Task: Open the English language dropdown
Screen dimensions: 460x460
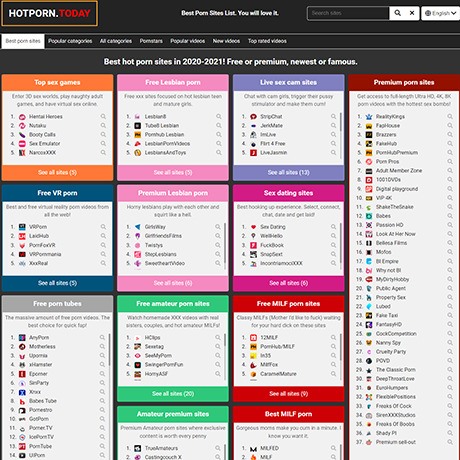Action: [x=441, y=13]
